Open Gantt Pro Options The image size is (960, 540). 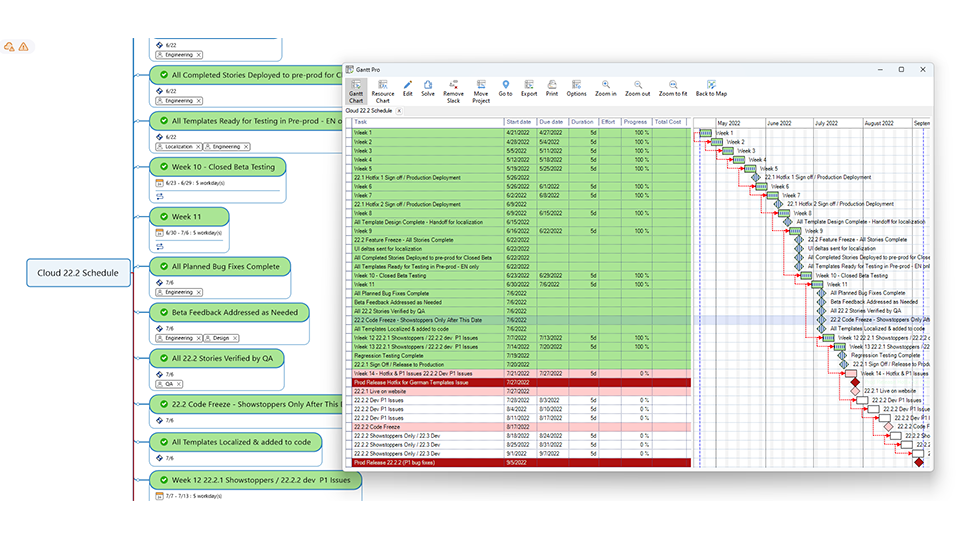576,88
